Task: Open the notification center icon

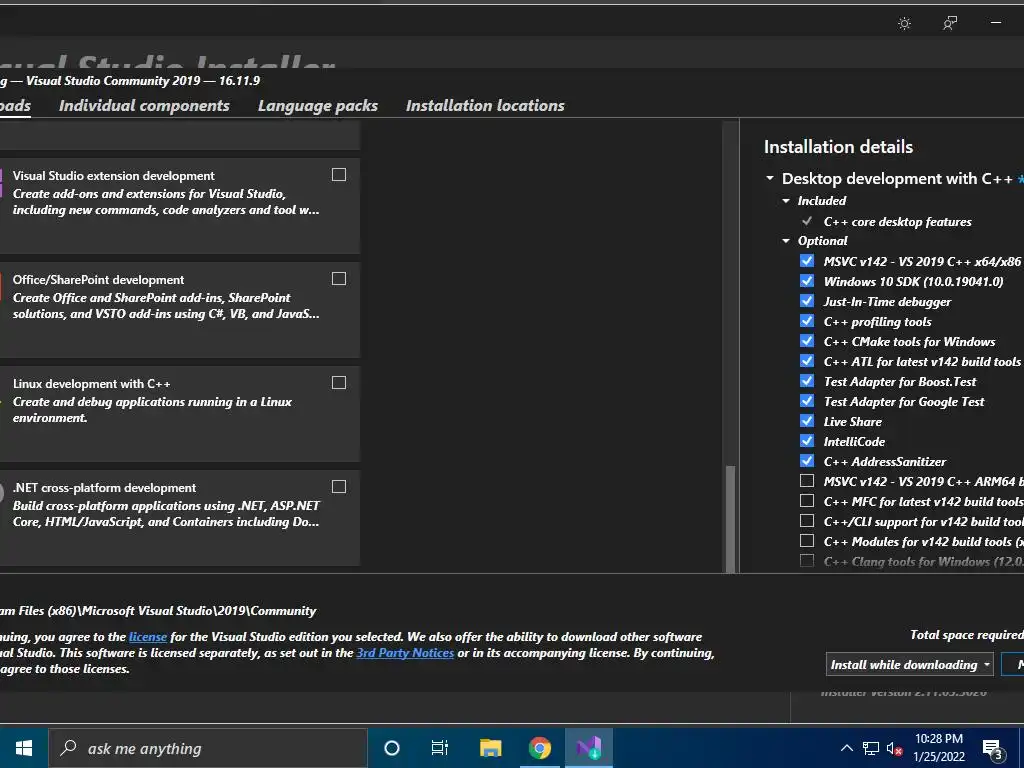Action: pos(992,749)
